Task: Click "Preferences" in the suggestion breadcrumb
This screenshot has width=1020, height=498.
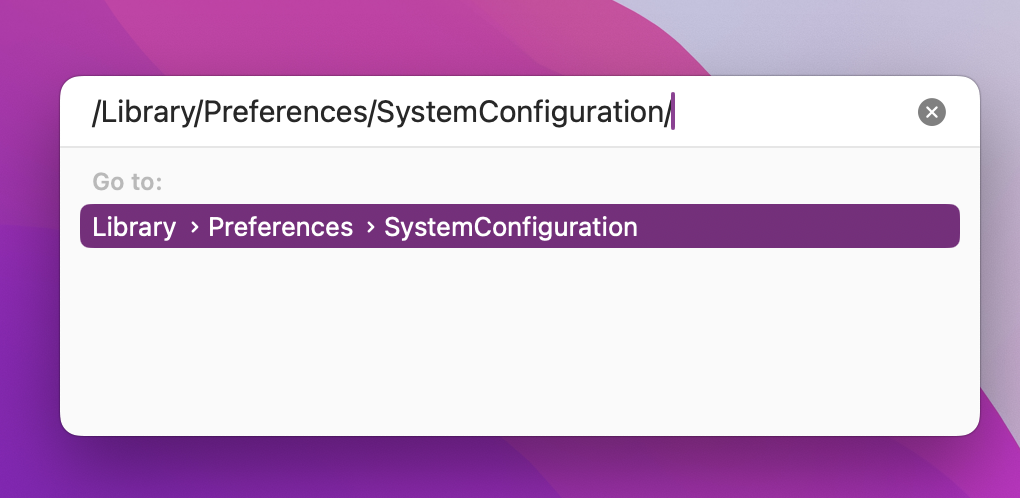Action: pos(280,227)
